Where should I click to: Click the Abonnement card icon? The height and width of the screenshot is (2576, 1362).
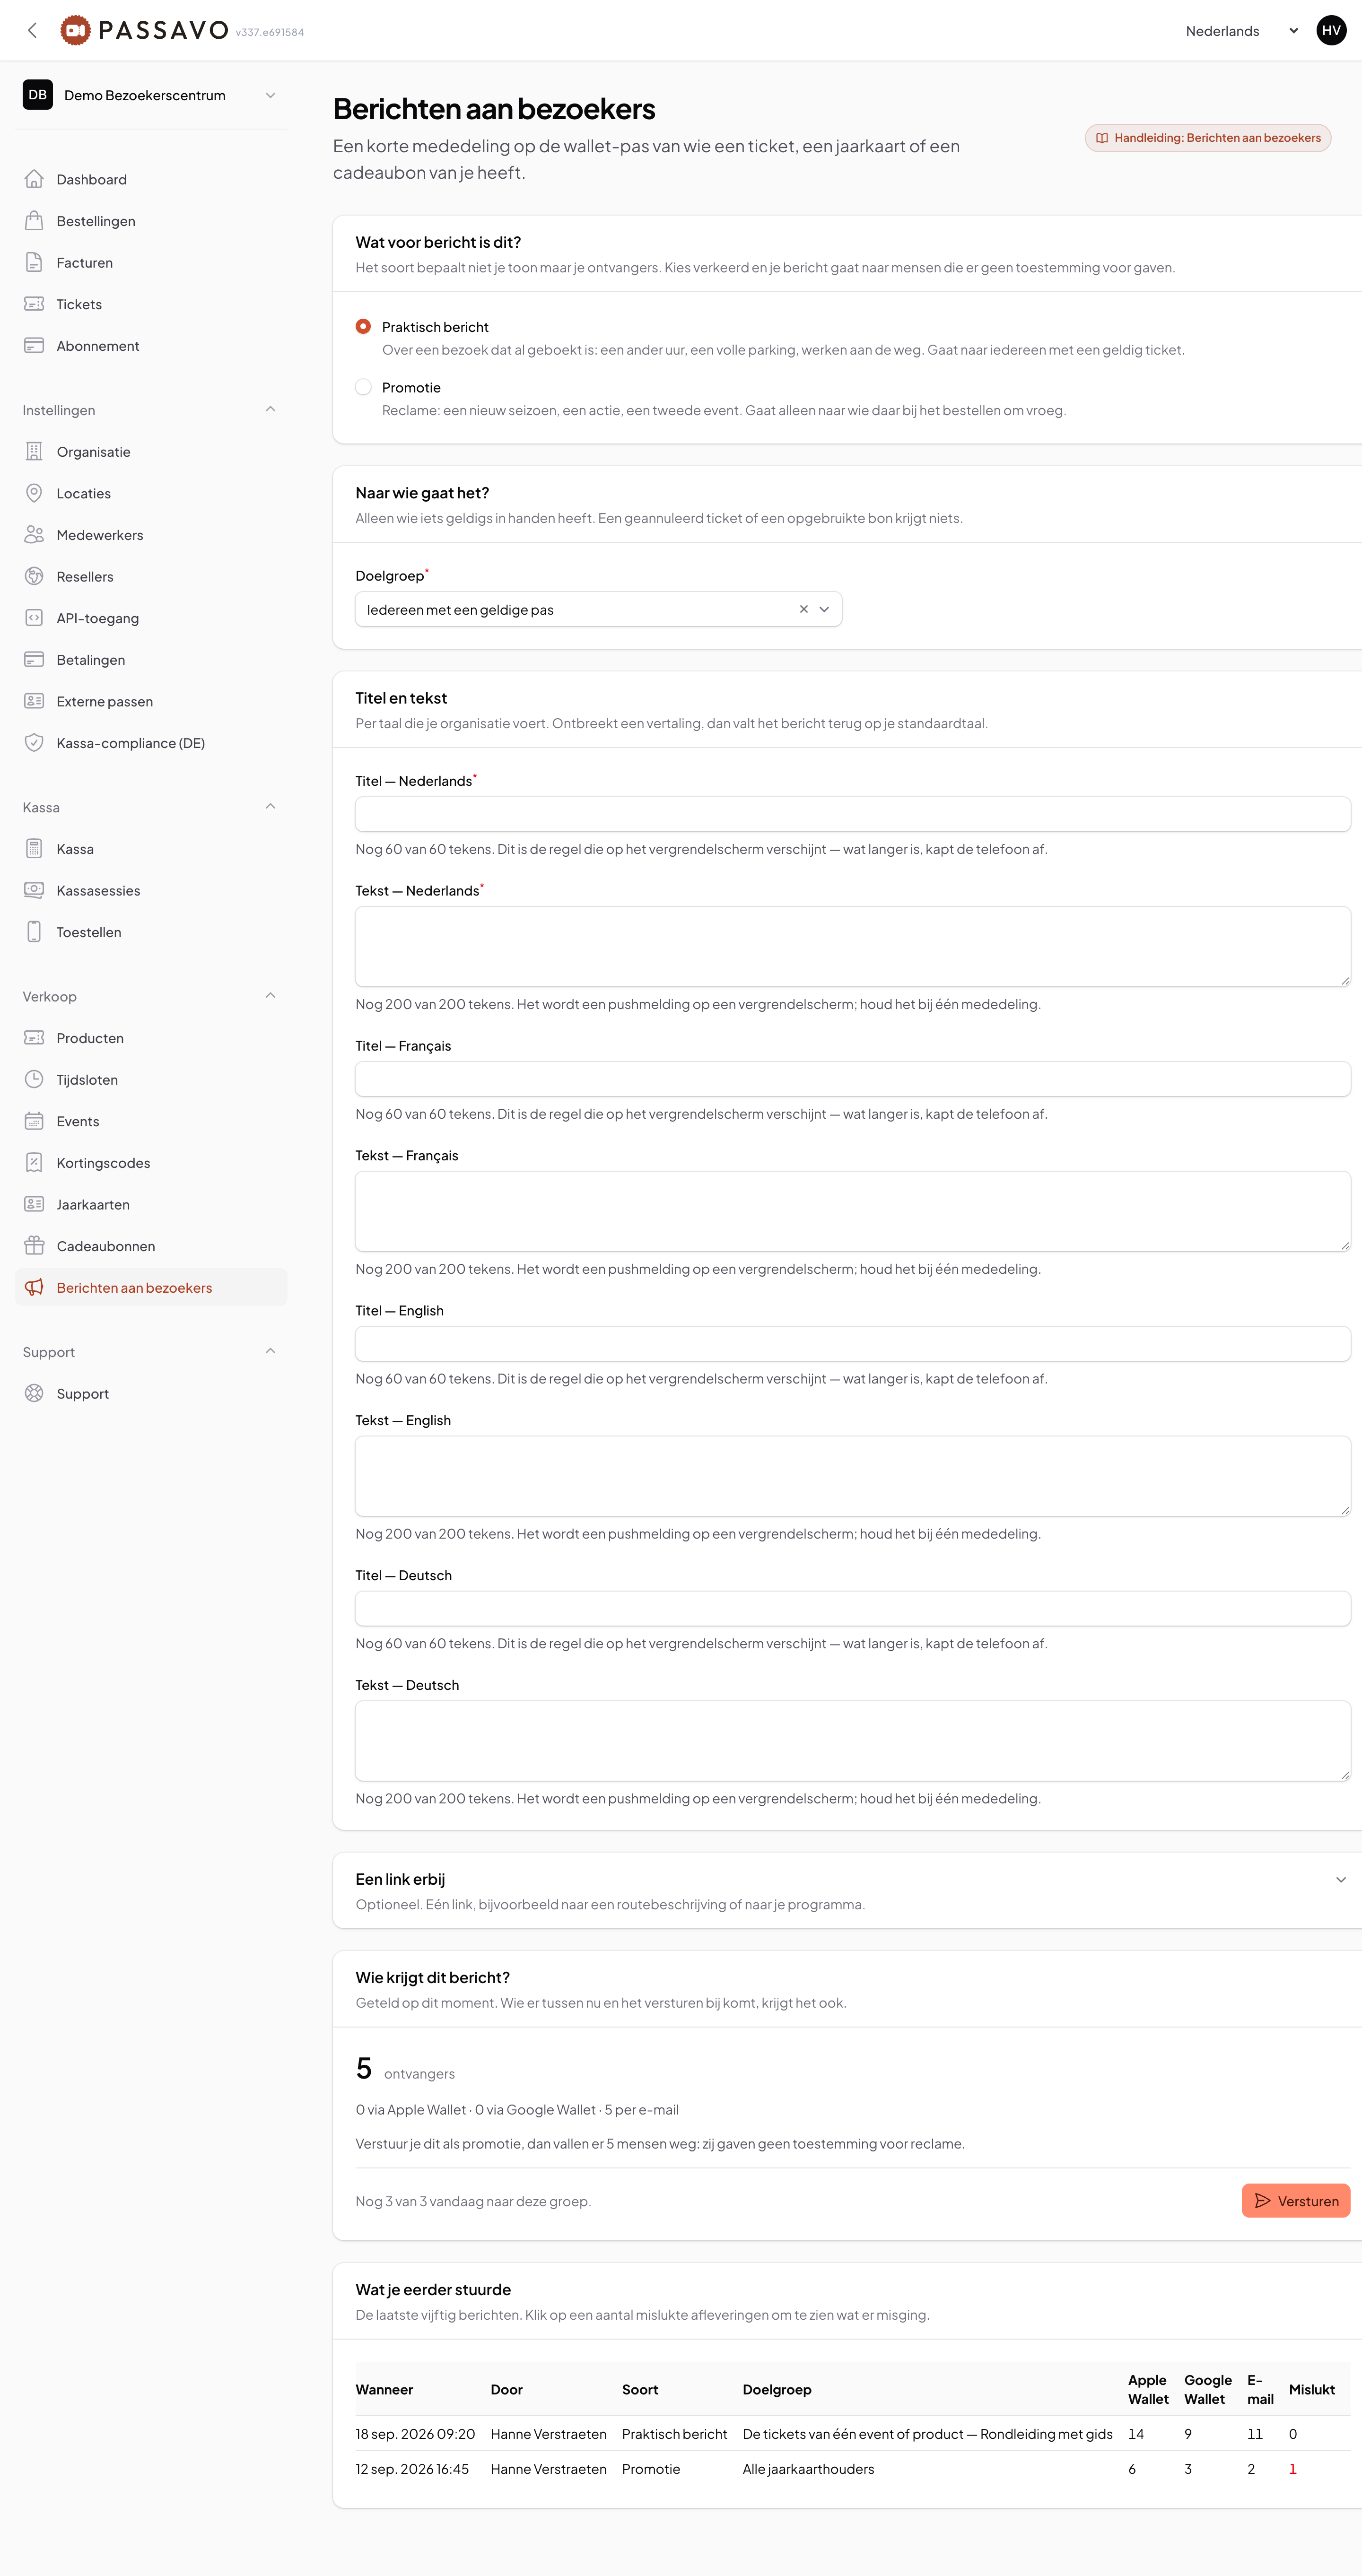(34, 346)
